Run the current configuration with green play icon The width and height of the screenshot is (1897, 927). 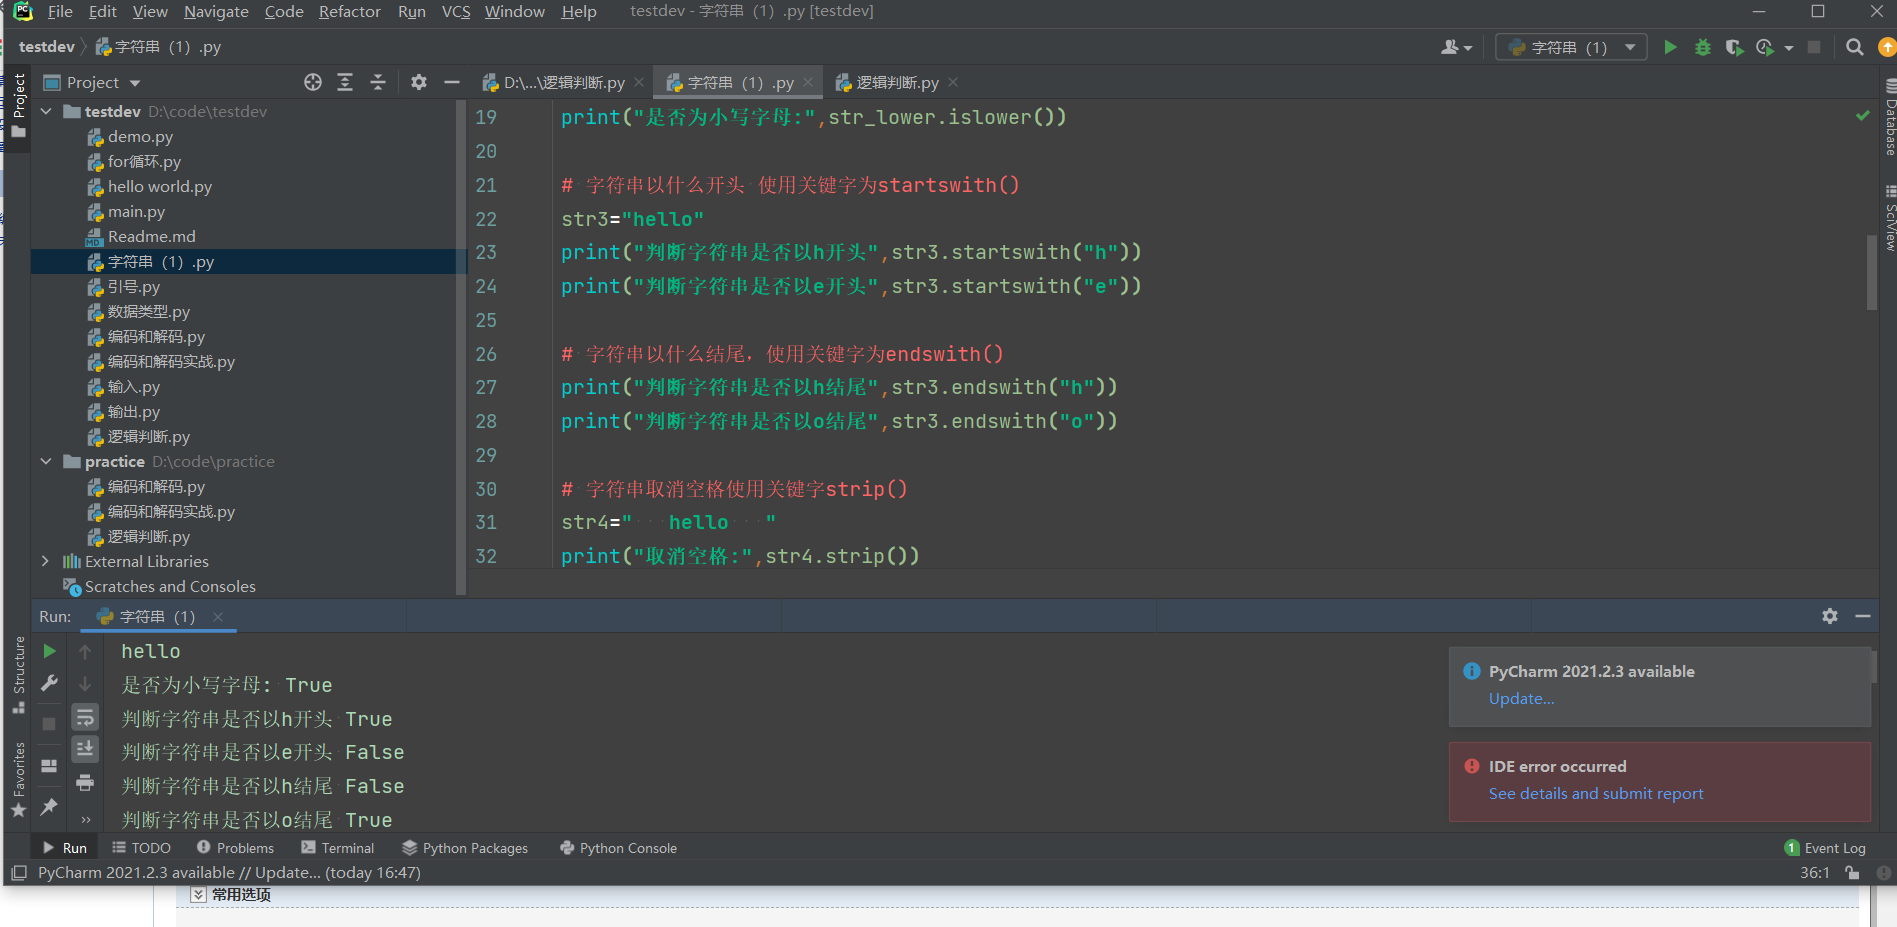pyautogui.click(x=1670, y=47)
